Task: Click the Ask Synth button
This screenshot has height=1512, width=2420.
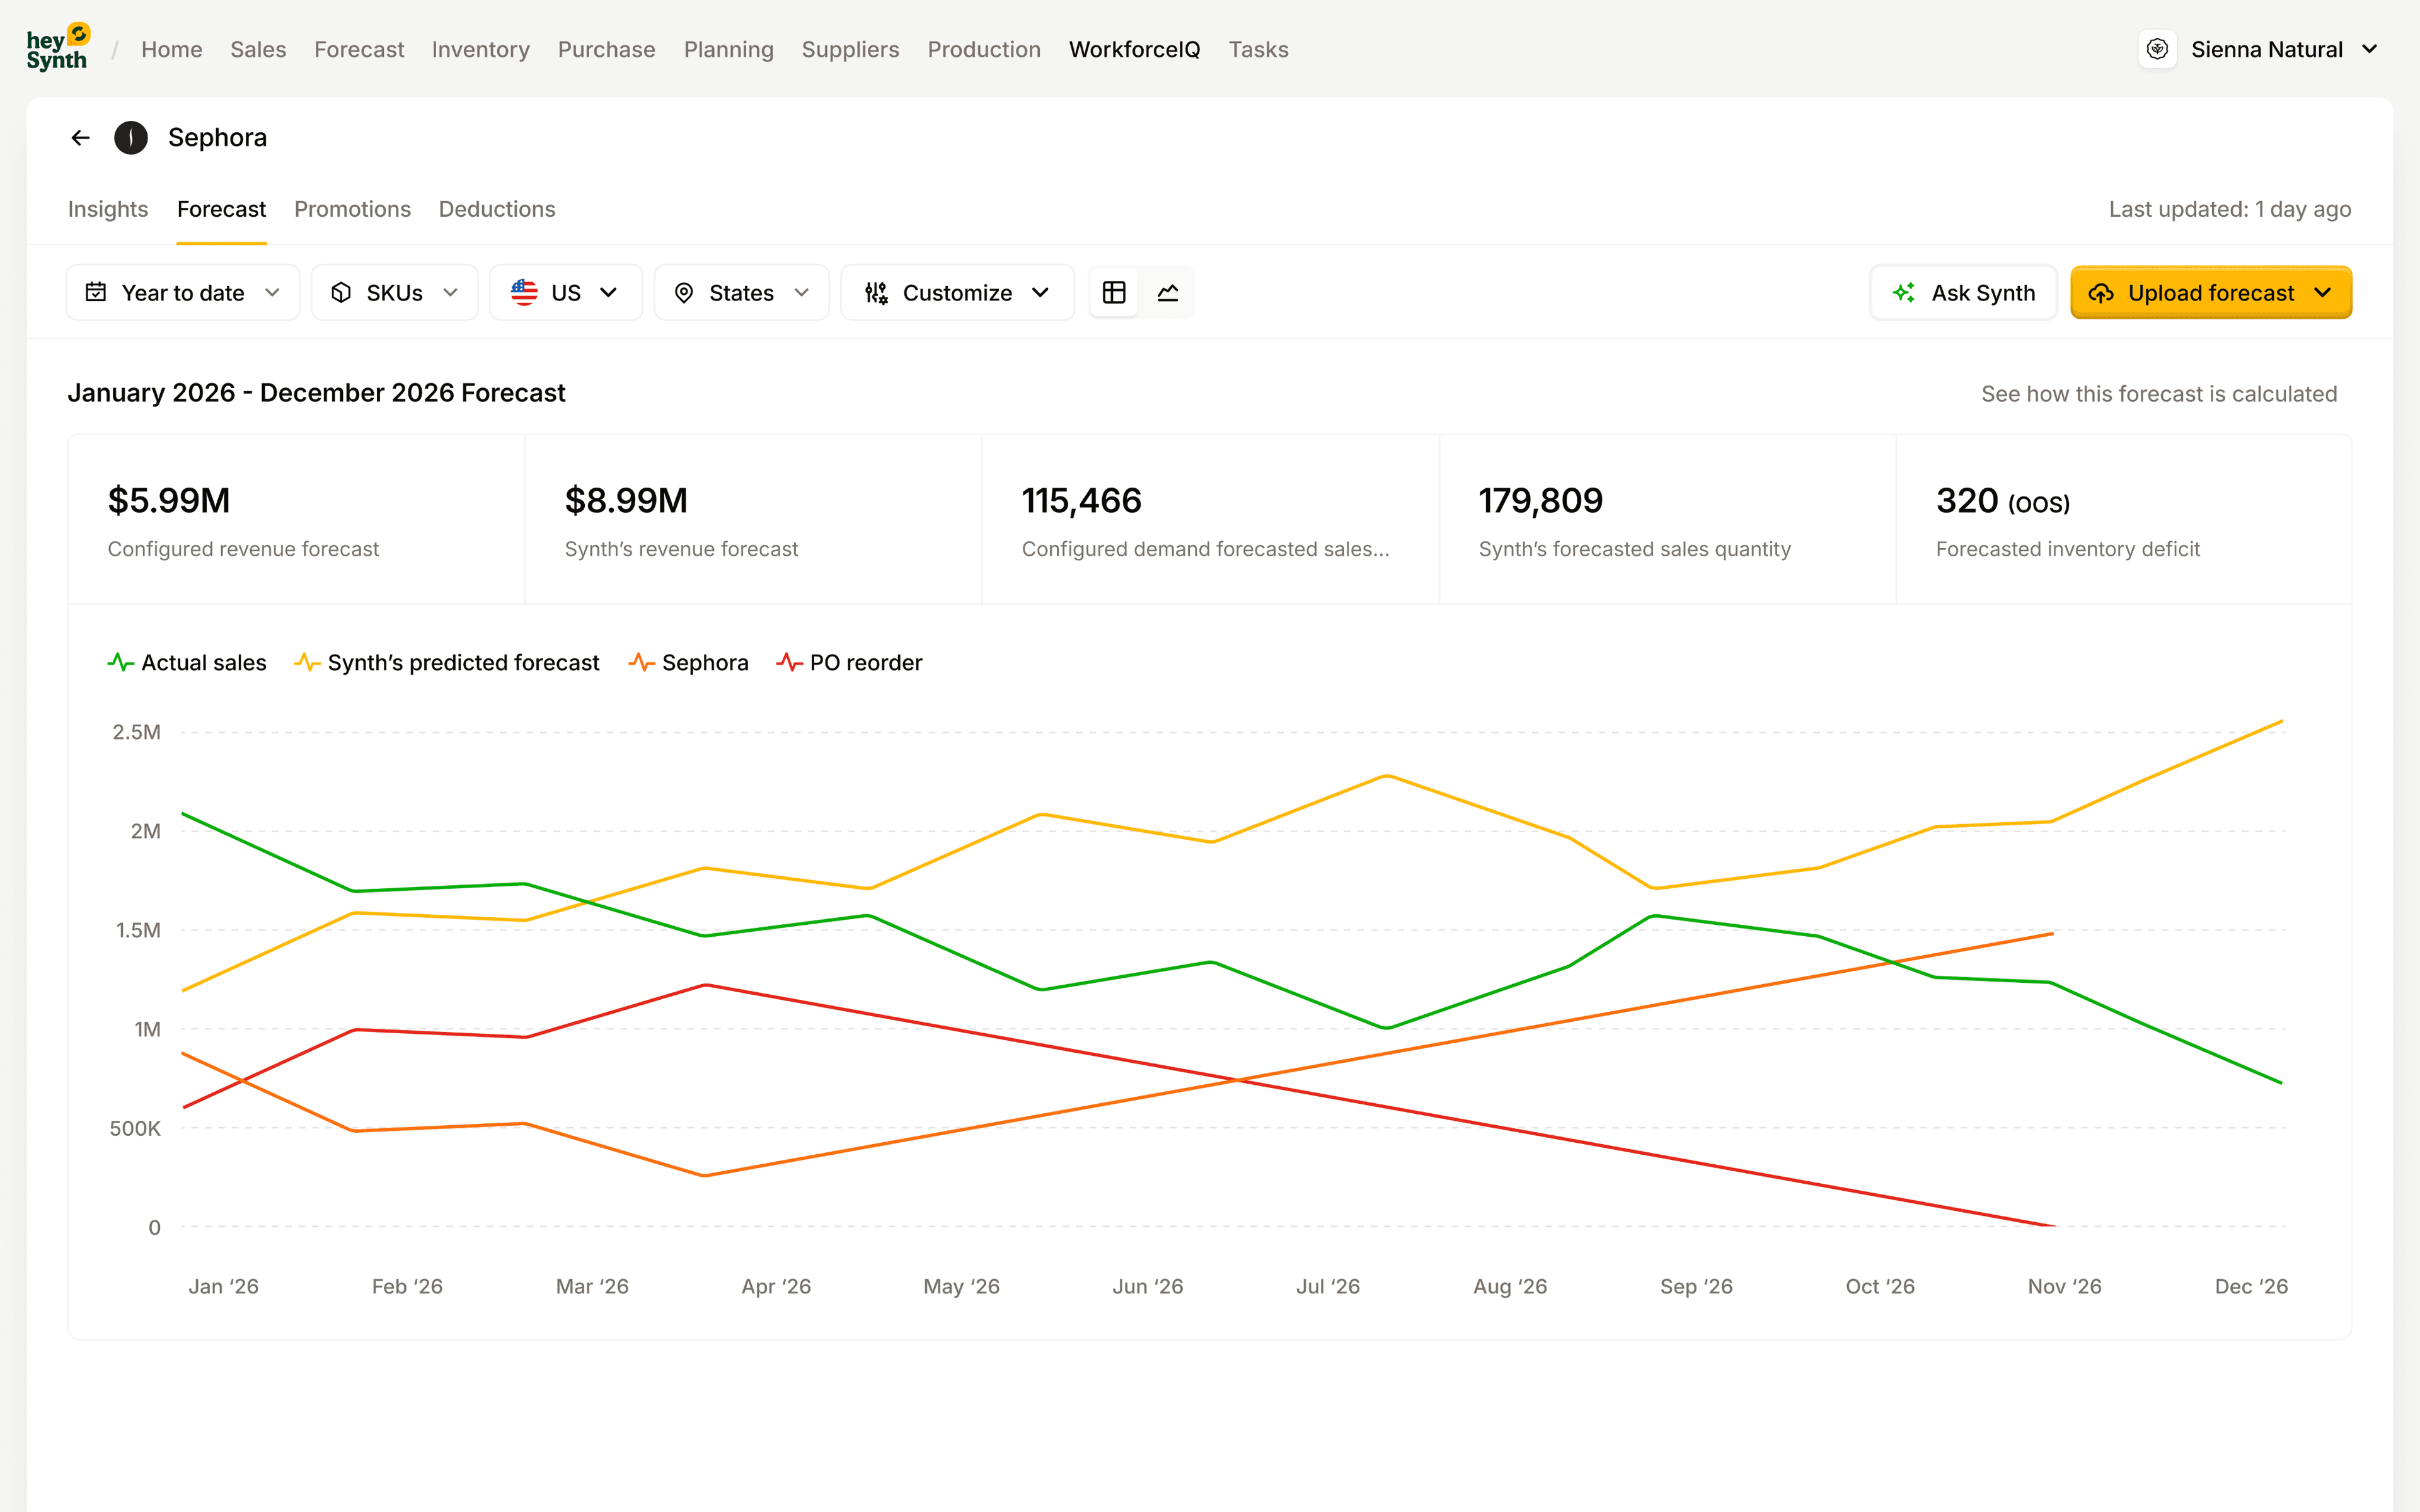Action: tap(1963, 292)
